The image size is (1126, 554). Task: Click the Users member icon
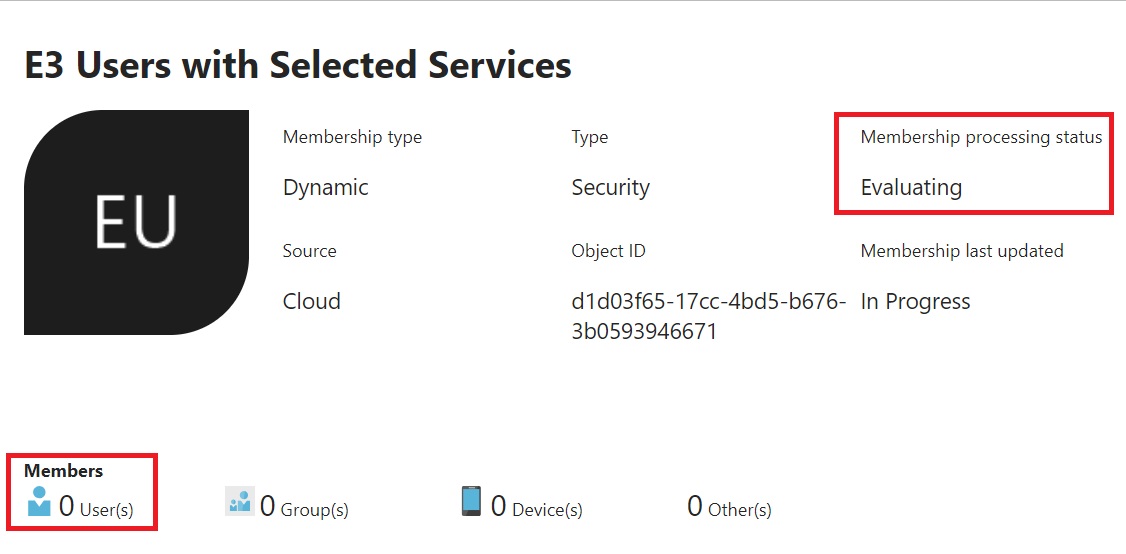(39, 501)
